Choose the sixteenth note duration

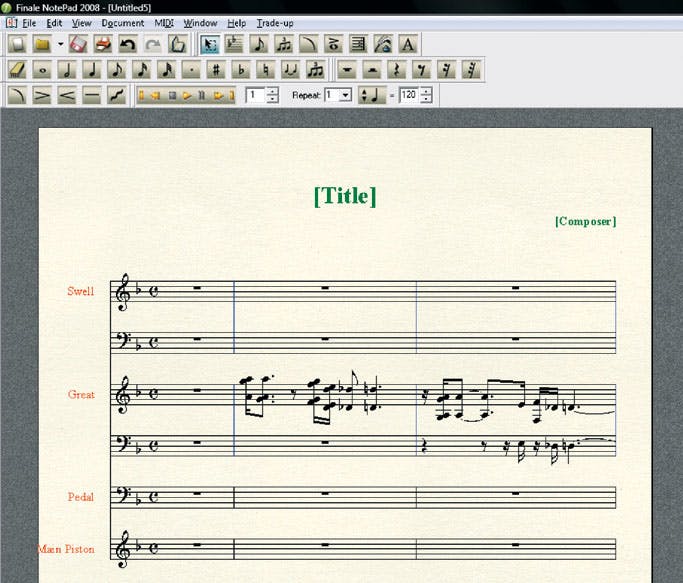[x=142, y=70]
